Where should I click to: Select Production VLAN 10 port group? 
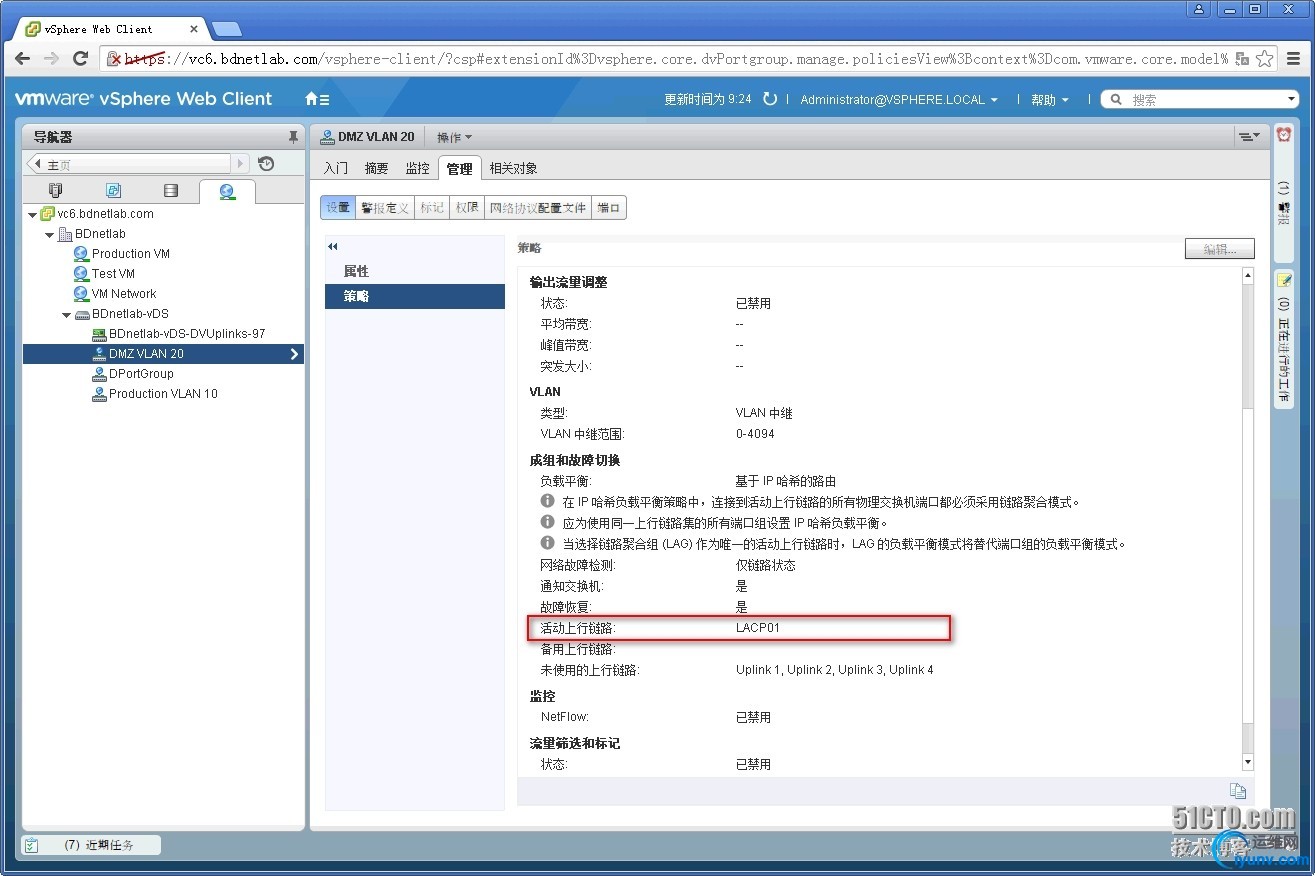click(x=163, y=394)
